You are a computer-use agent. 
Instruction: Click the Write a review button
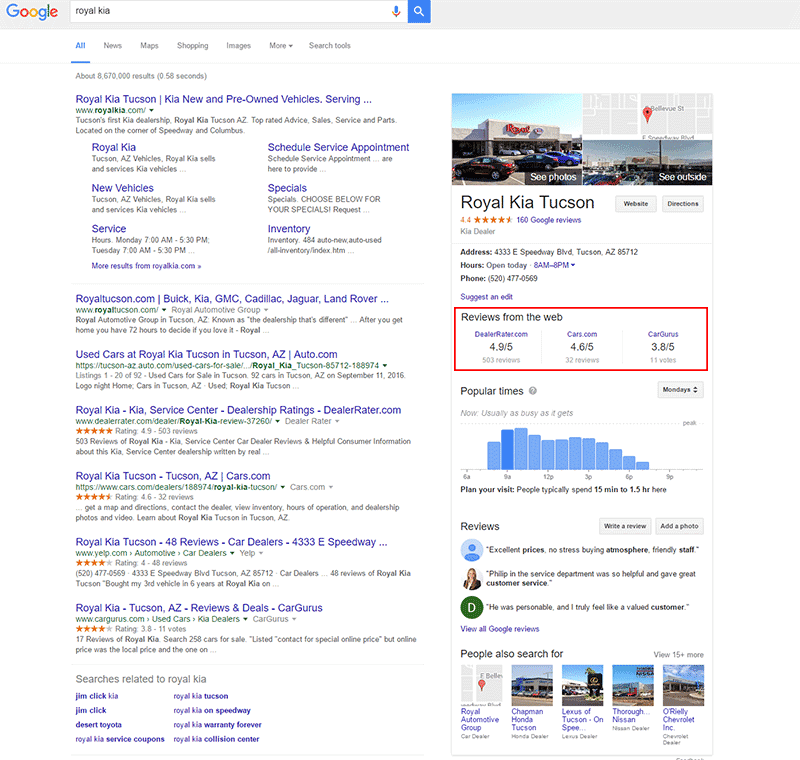[x=625, y=526]
